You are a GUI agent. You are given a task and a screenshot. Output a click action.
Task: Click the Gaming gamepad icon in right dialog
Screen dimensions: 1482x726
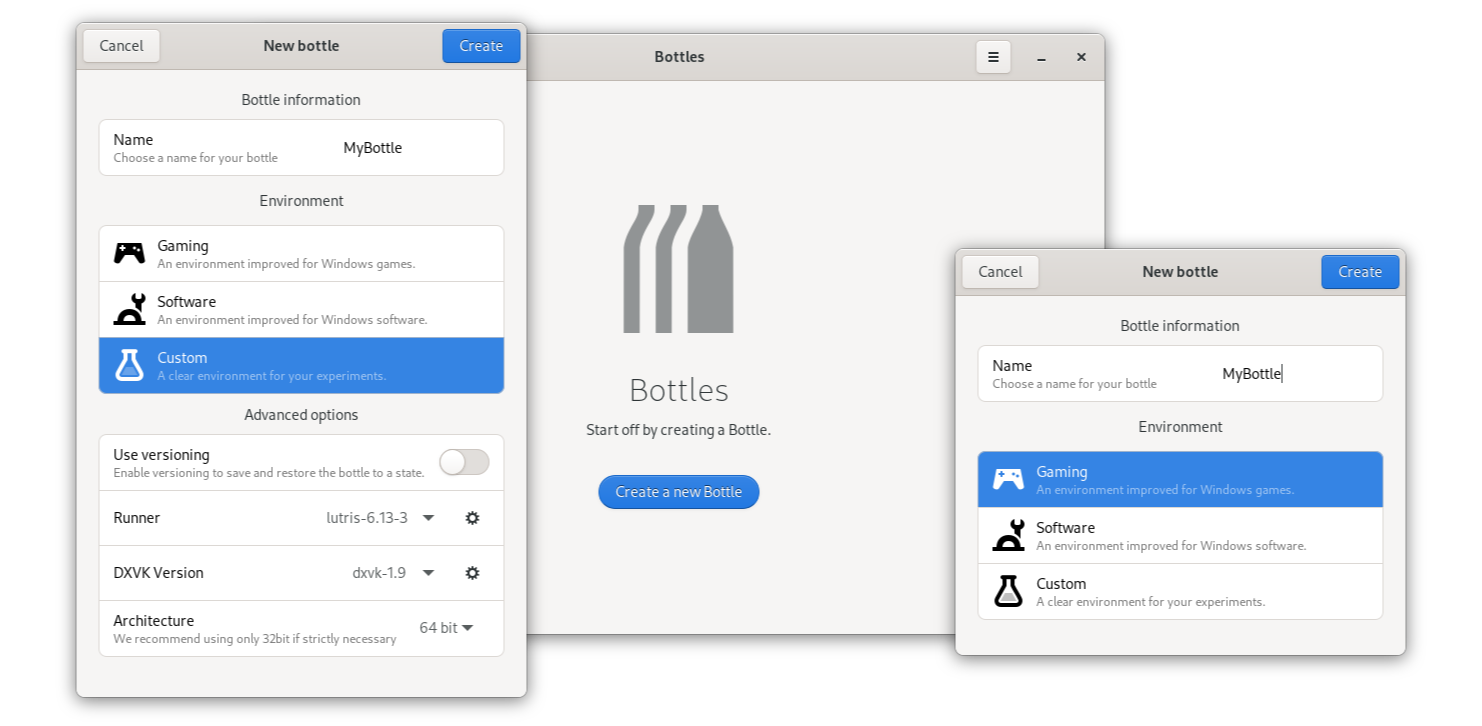point(1007,478)
